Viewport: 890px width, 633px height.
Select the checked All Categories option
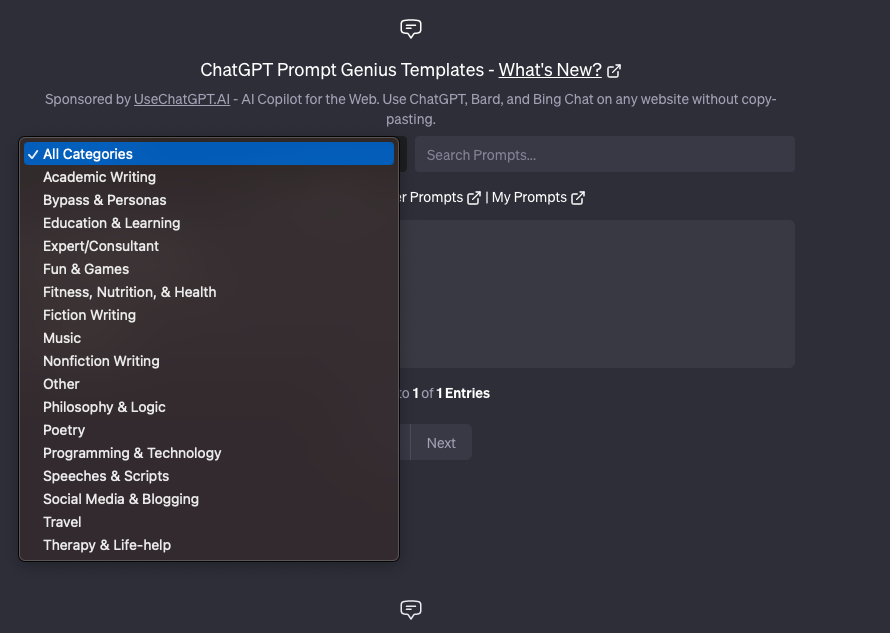pyautogui.click(x=209, y=154)
